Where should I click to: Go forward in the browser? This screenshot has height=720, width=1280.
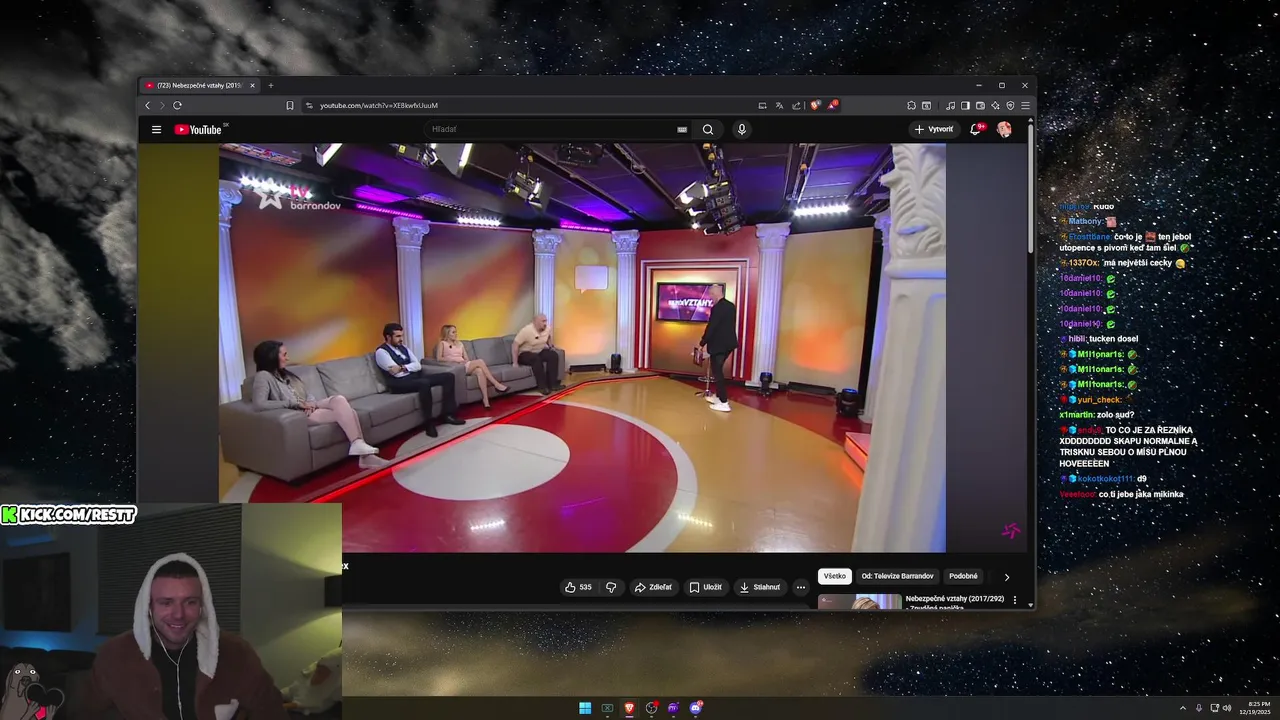tap(162, 105)
